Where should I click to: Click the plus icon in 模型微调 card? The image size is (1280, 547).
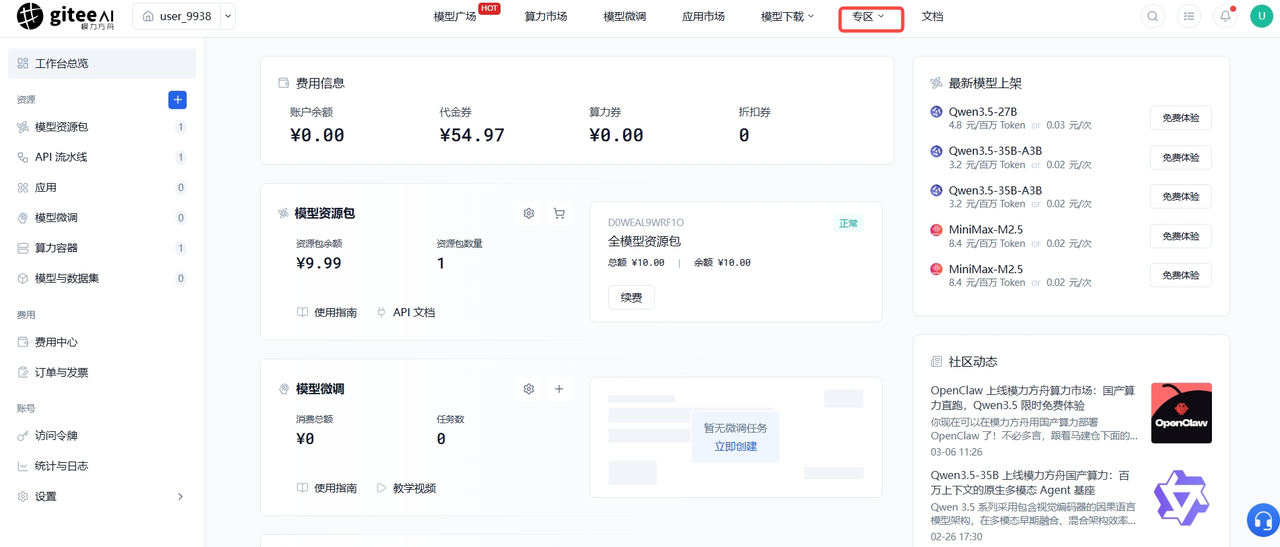click(x=559, y=389)
